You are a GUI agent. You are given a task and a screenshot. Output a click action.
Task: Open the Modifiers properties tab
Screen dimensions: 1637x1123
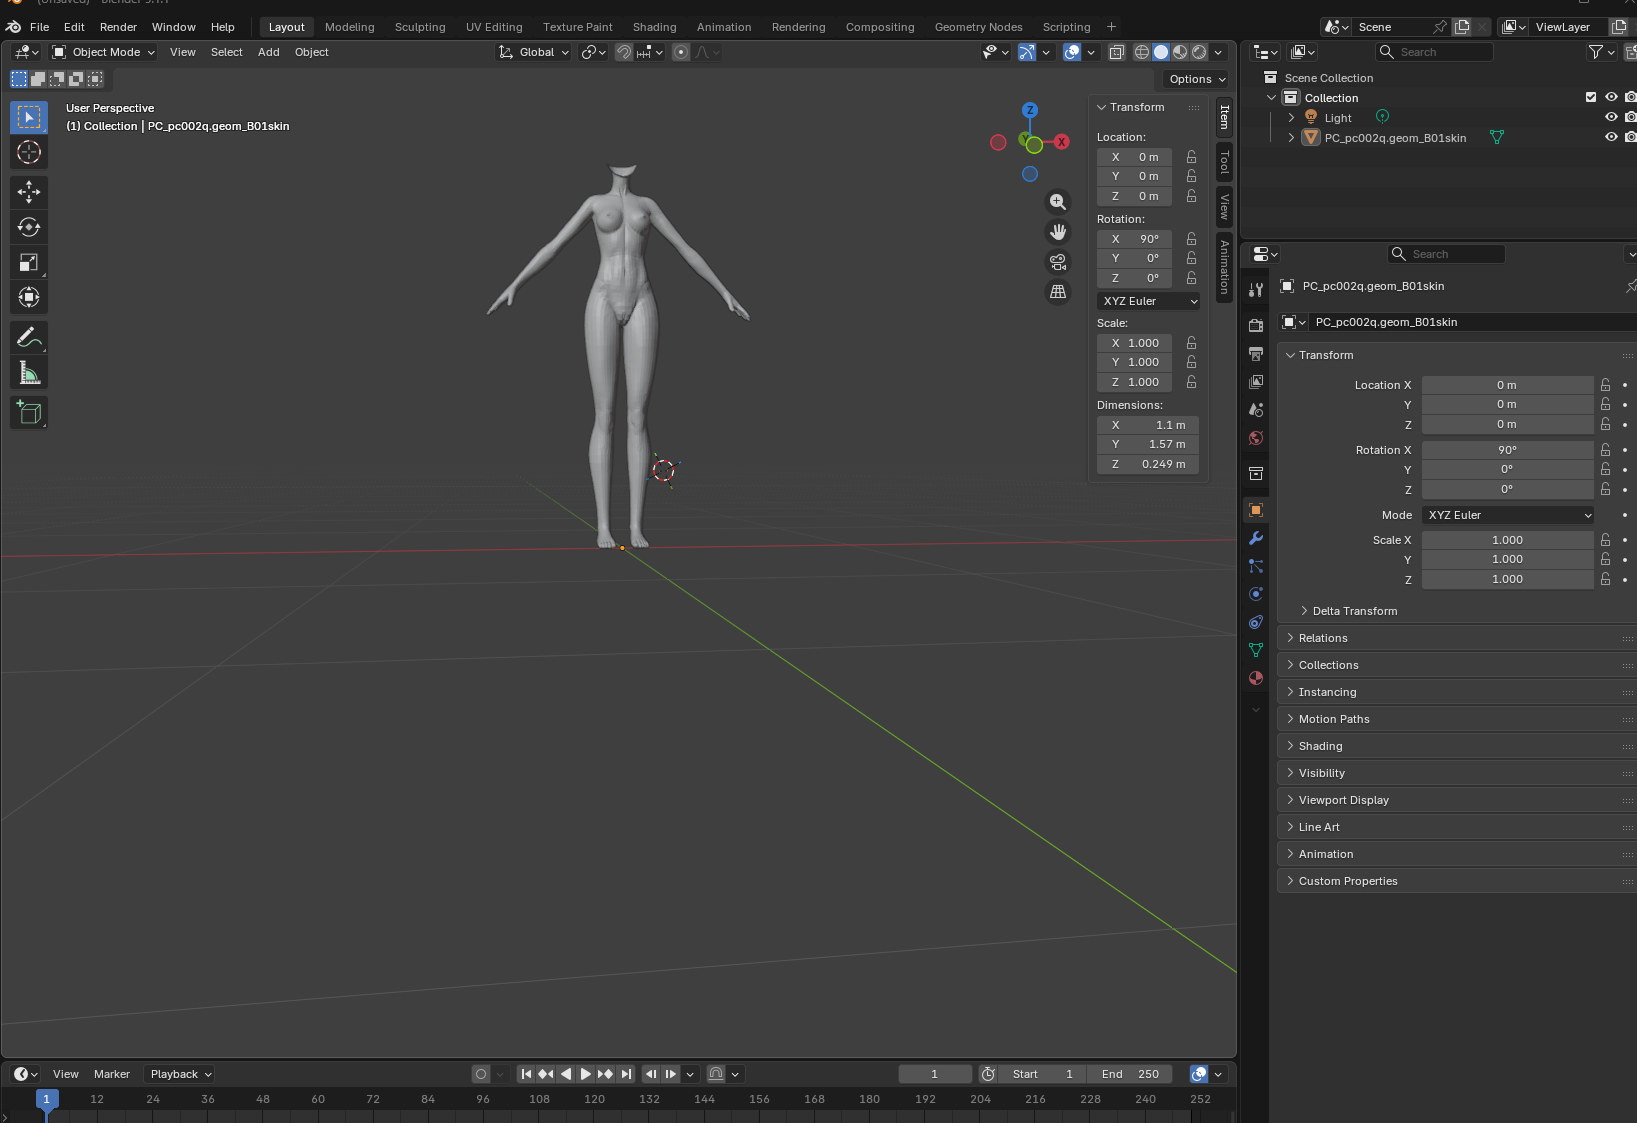point(1256,538)
